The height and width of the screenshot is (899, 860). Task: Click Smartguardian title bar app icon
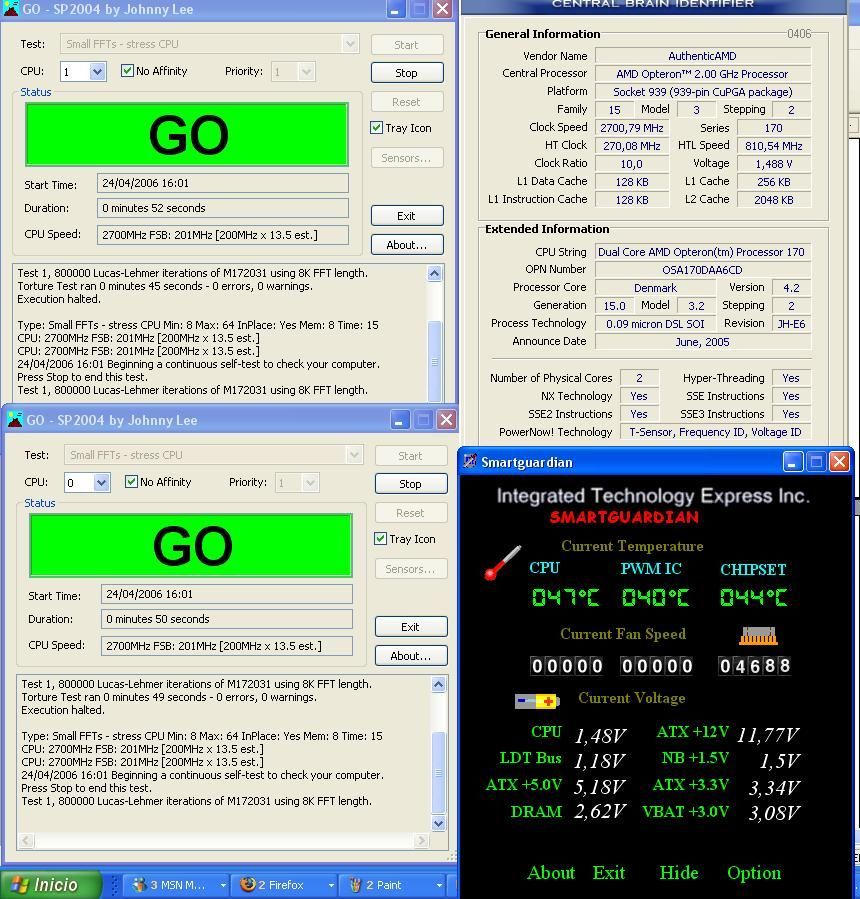469,462
